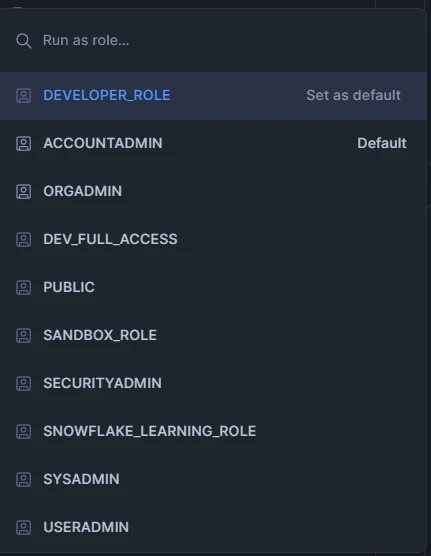Click the role icon beside ORGADMIN
The height and width of the screenshot is (556, 431).
pos(23,191)
